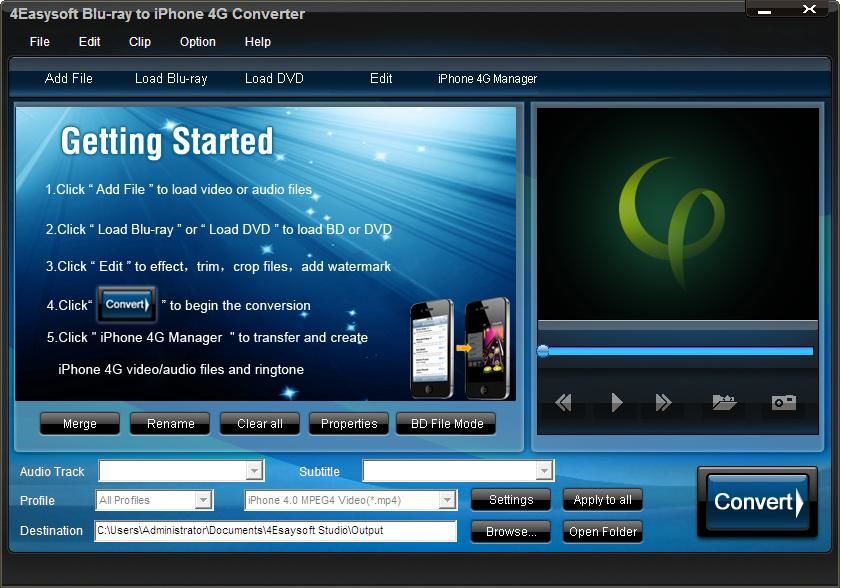This screenshot has height=588, width=841.
Task: Expand the Subtitle dropdown
Action: (544, 471)
